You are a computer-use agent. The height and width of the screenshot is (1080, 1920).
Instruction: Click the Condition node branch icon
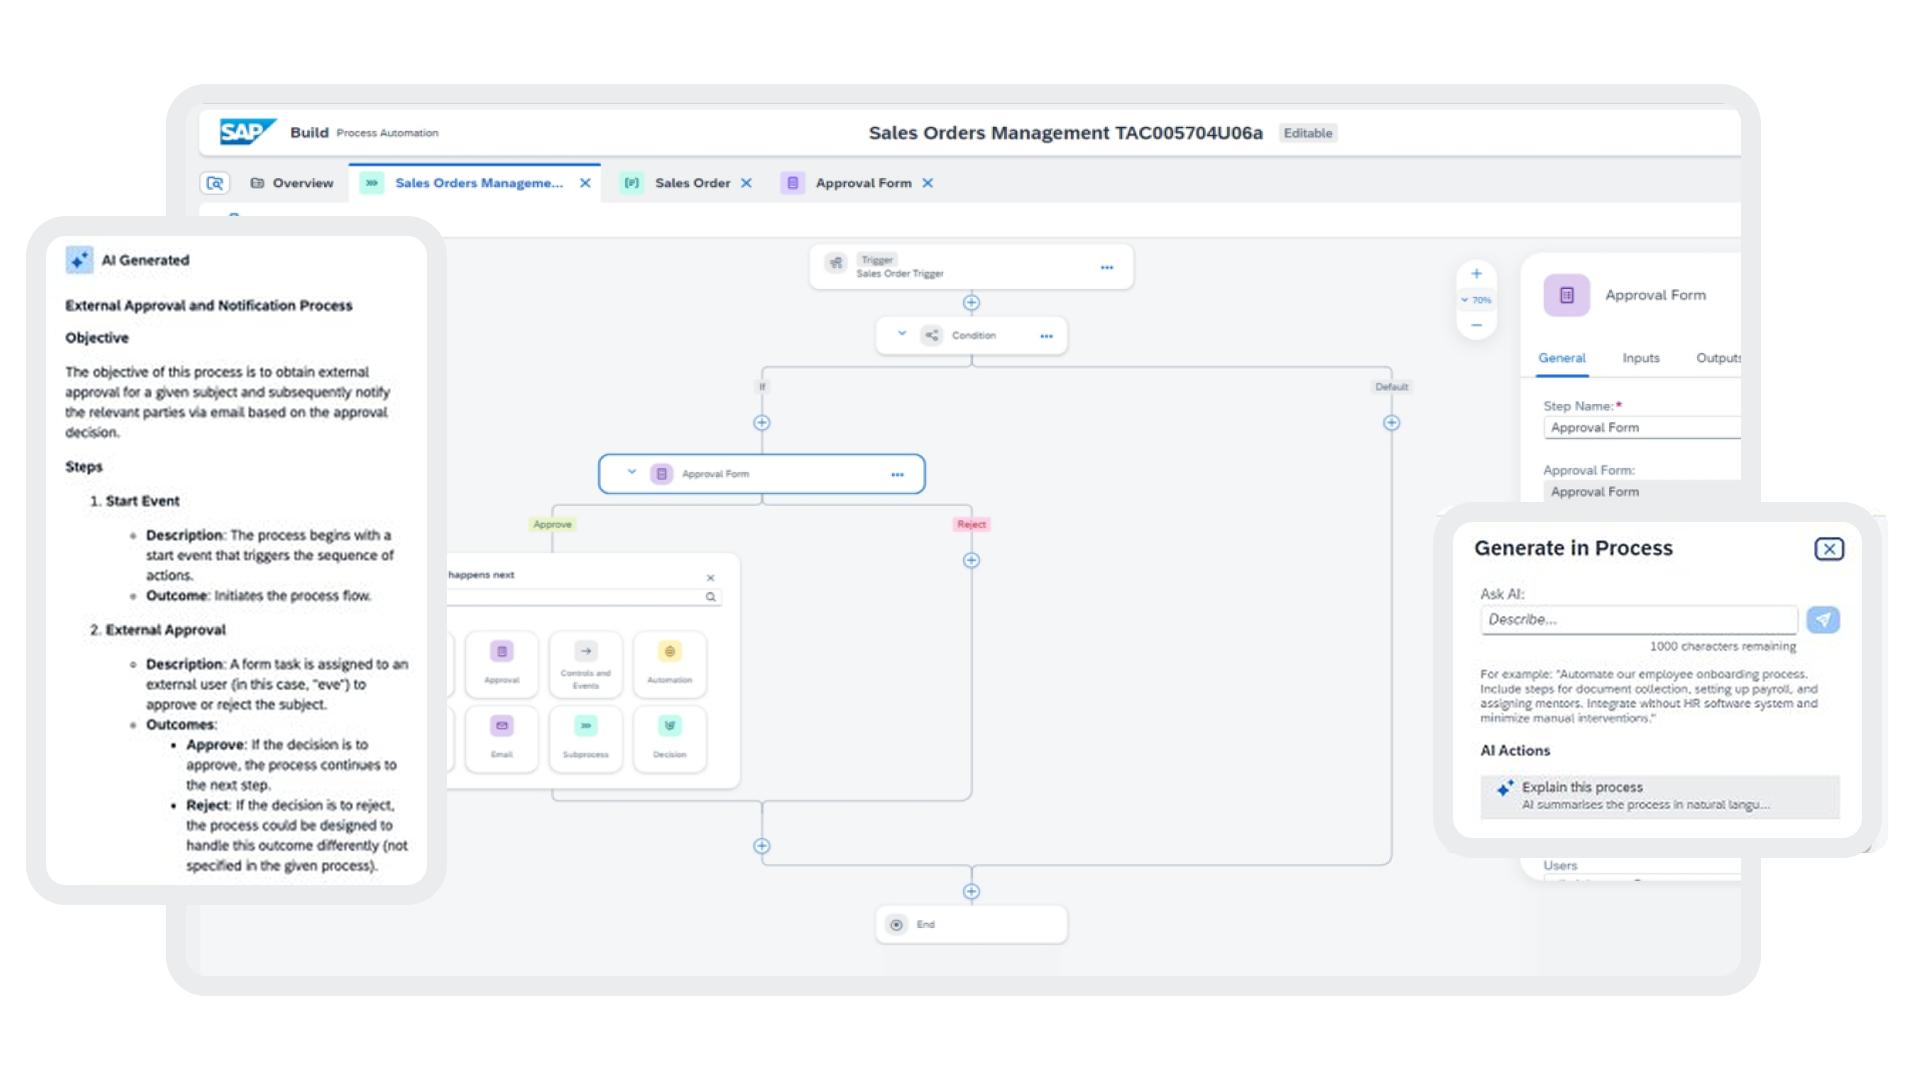(x=931, y=335)
